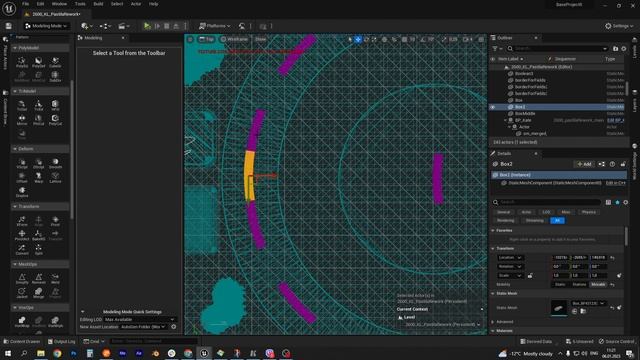Open the Actor menu

tap(136, 4)
